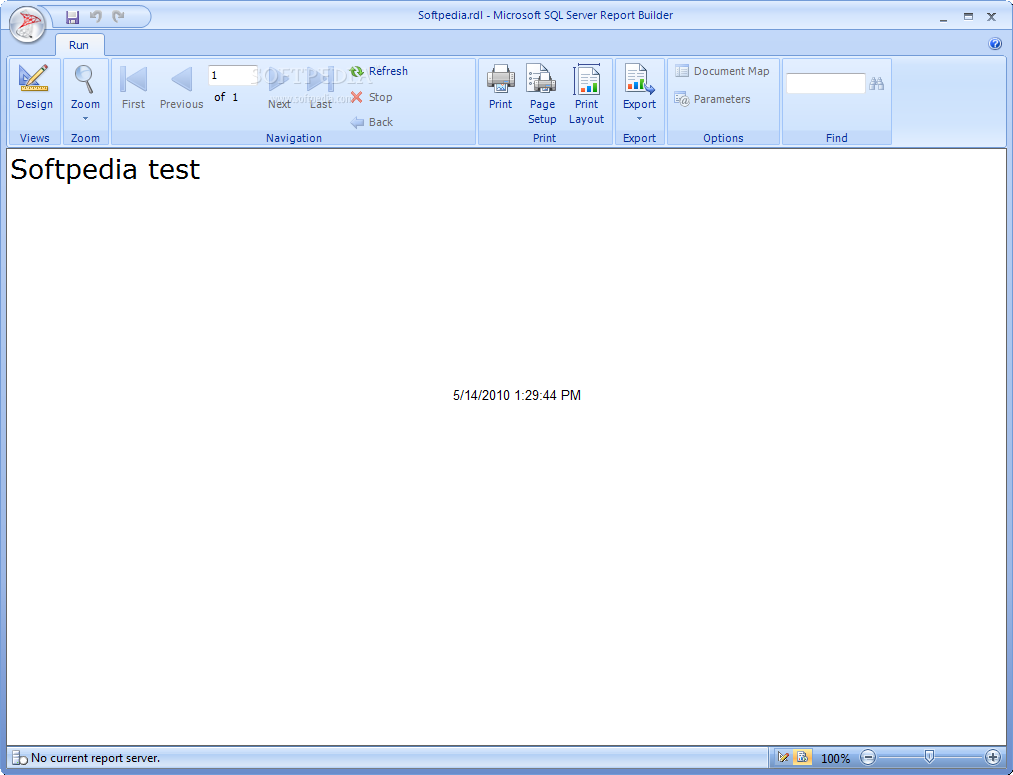Select the Run ribbon tab

(79, 45)
